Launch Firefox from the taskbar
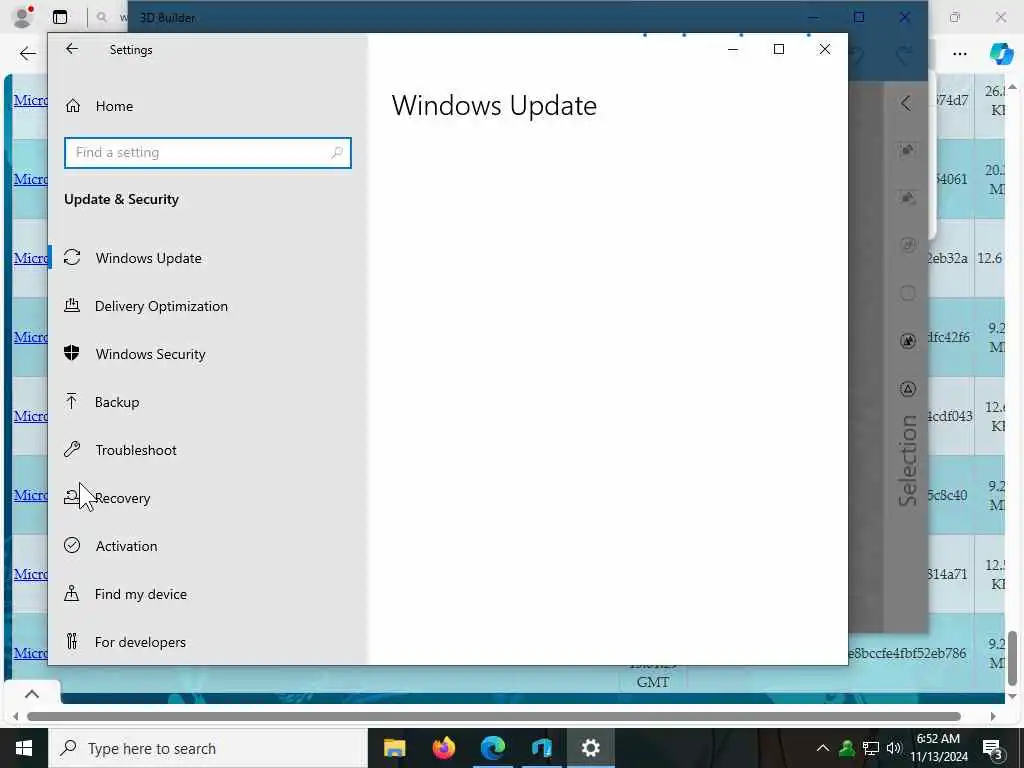Viewport: 1024px width, 768px height. click(444, 748)
